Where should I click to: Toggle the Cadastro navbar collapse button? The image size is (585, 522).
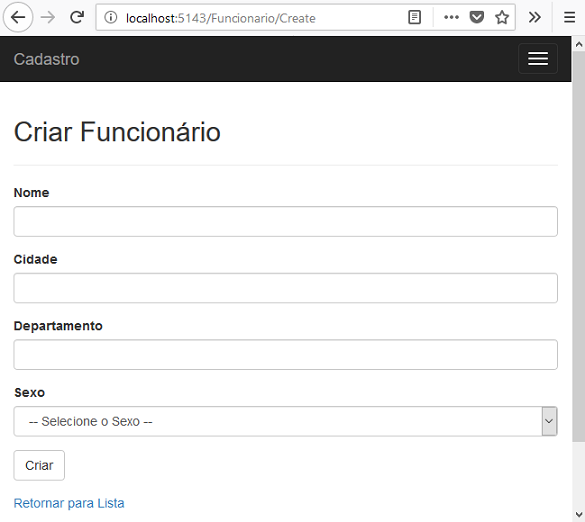pos(538,59)
